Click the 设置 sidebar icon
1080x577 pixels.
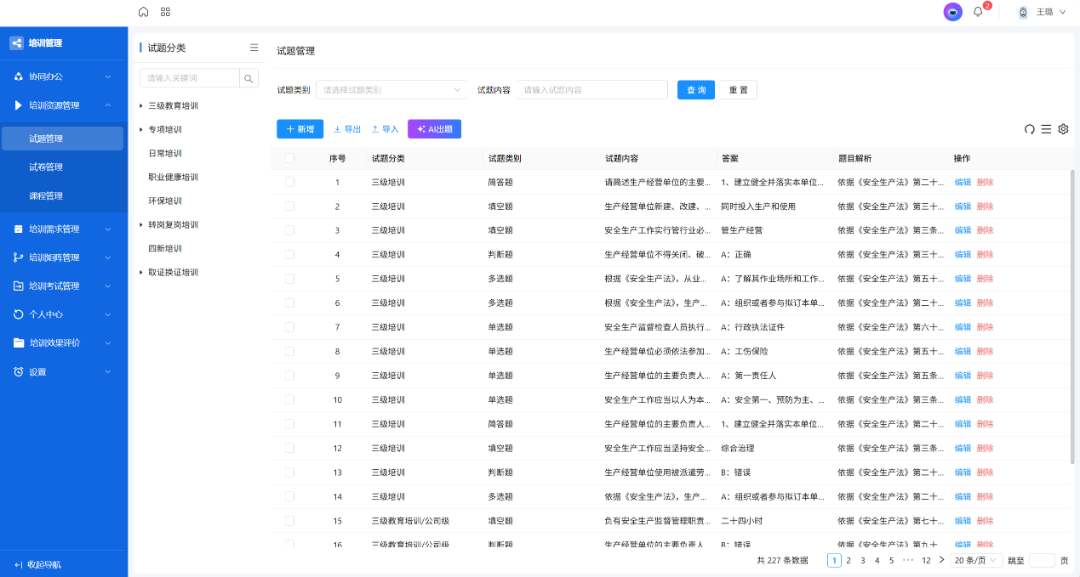coord(18,372)
